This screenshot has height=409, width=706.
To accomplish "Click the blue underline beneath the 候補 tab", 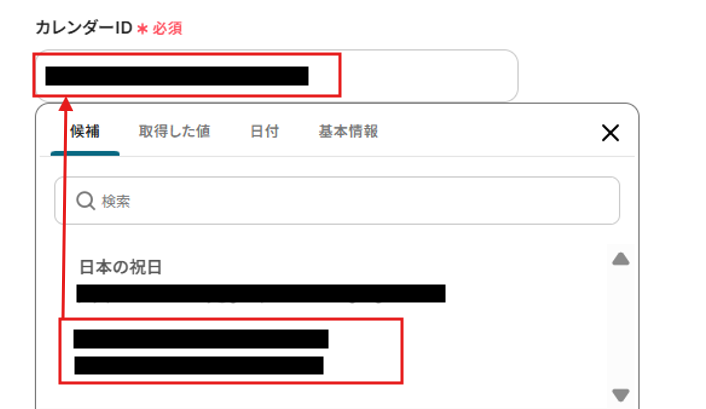I will click(x=85, y=154).
